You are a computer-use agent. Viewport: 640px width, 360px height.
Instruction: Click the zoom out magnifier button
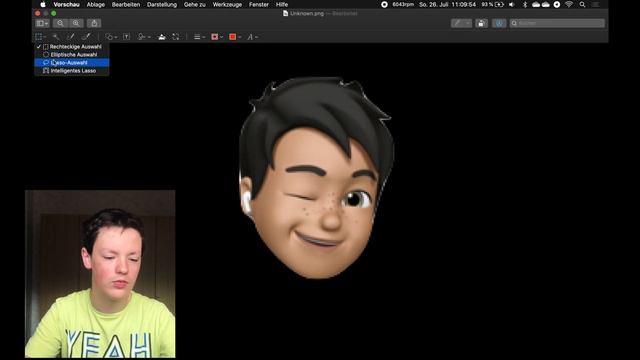tap(60, 23)
